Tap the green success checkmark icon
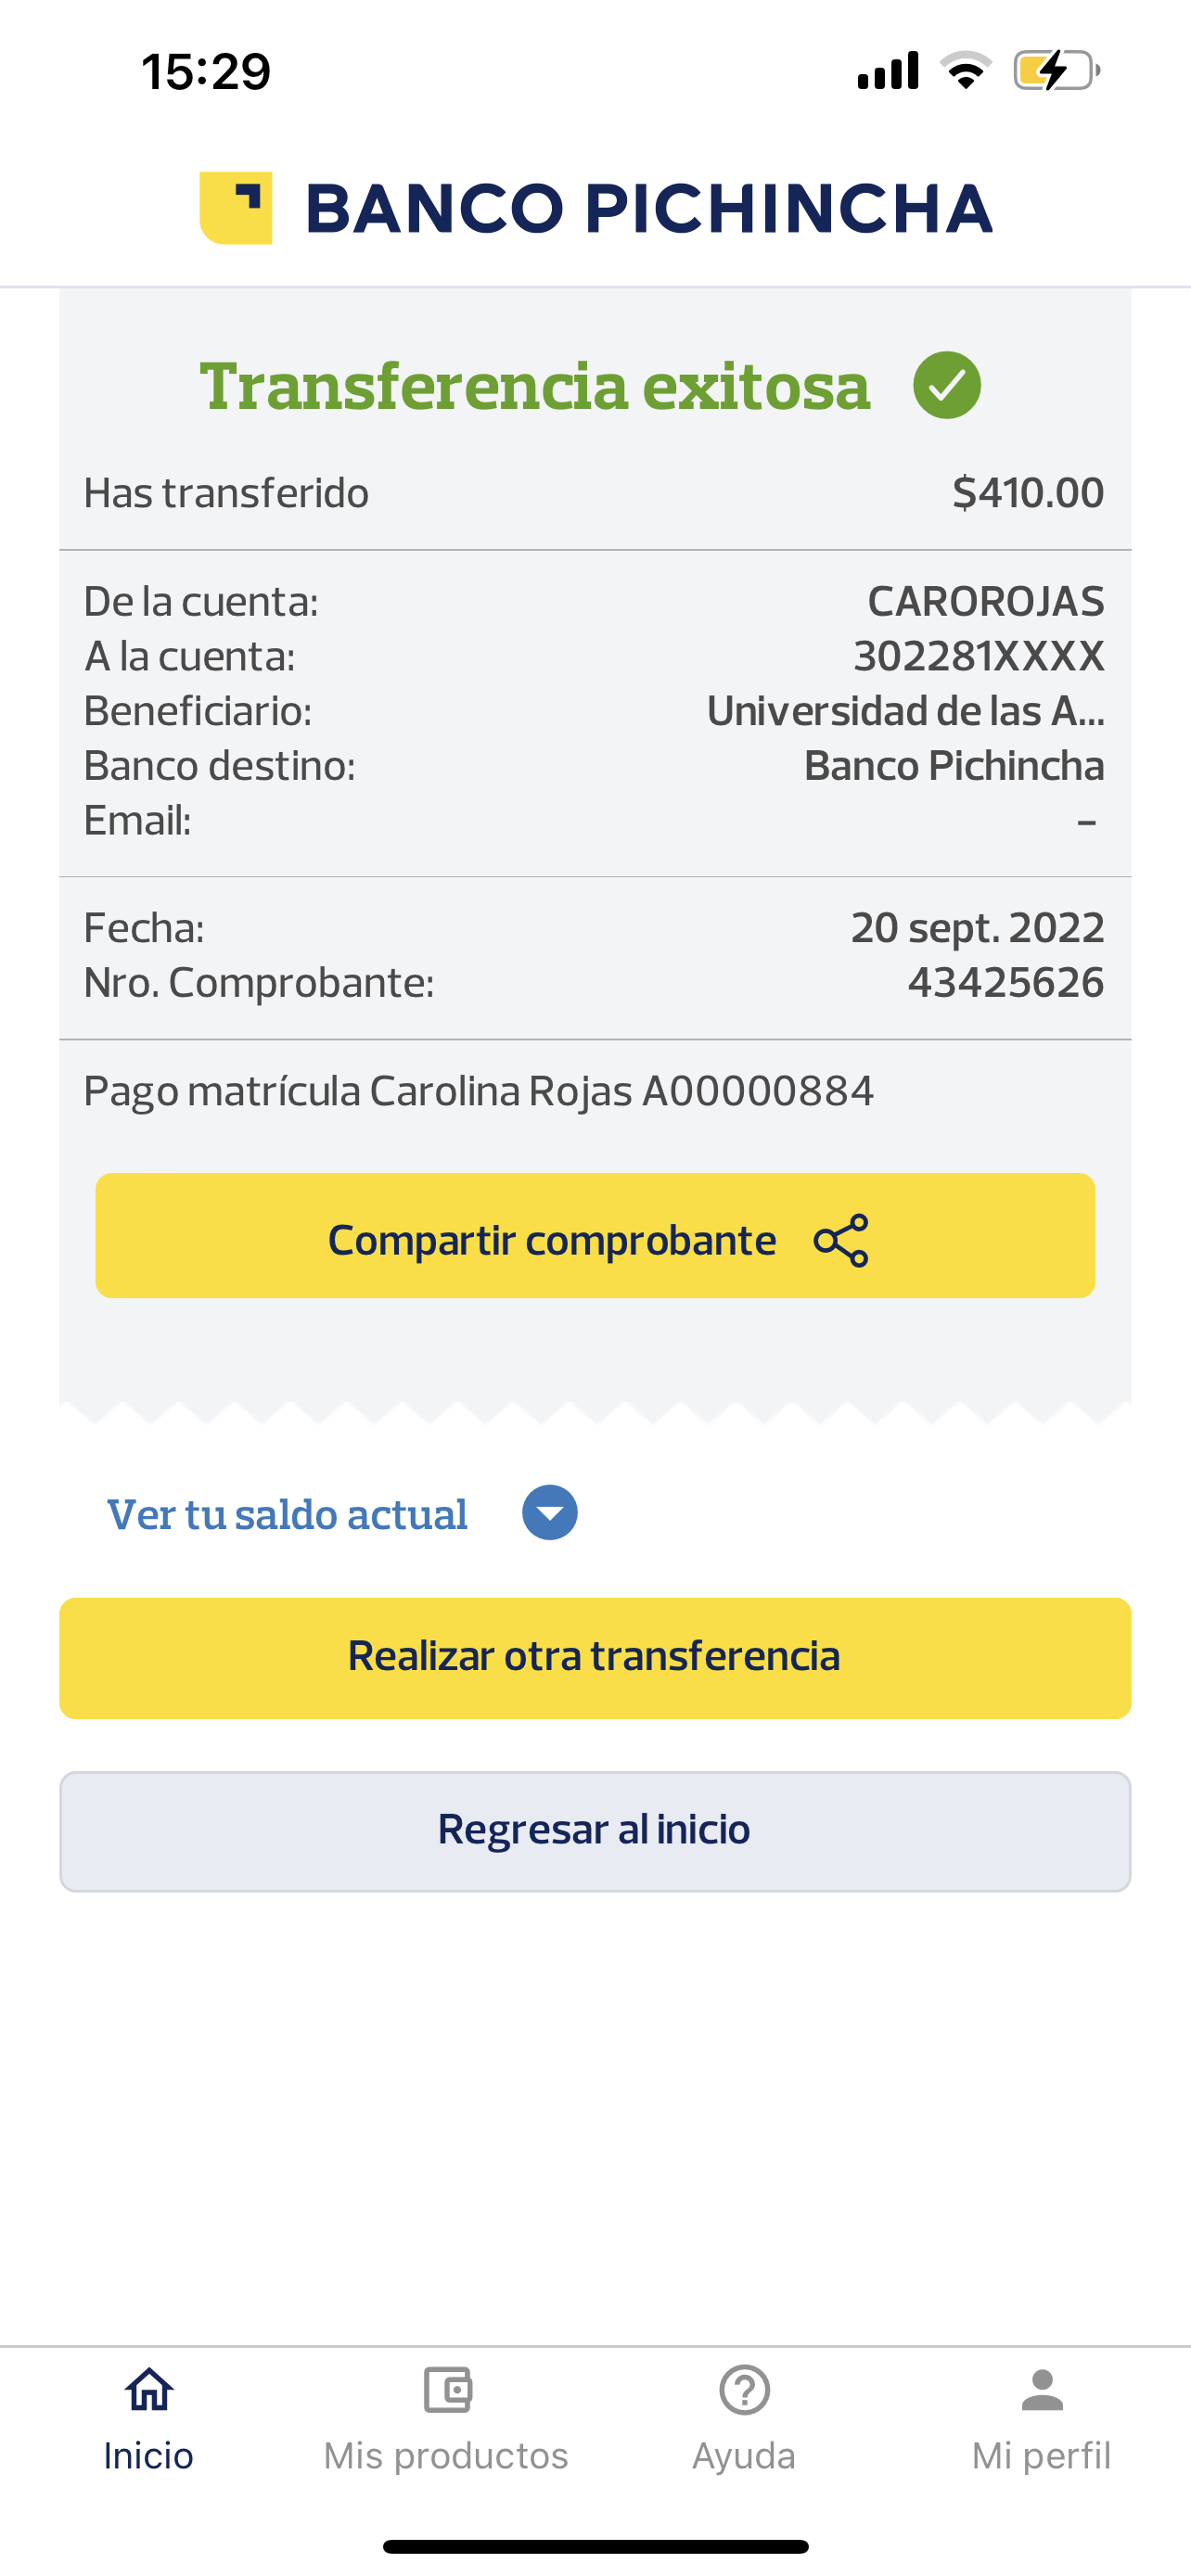Viewport: 1191px width, 2576px height. (x=946, y=385)
